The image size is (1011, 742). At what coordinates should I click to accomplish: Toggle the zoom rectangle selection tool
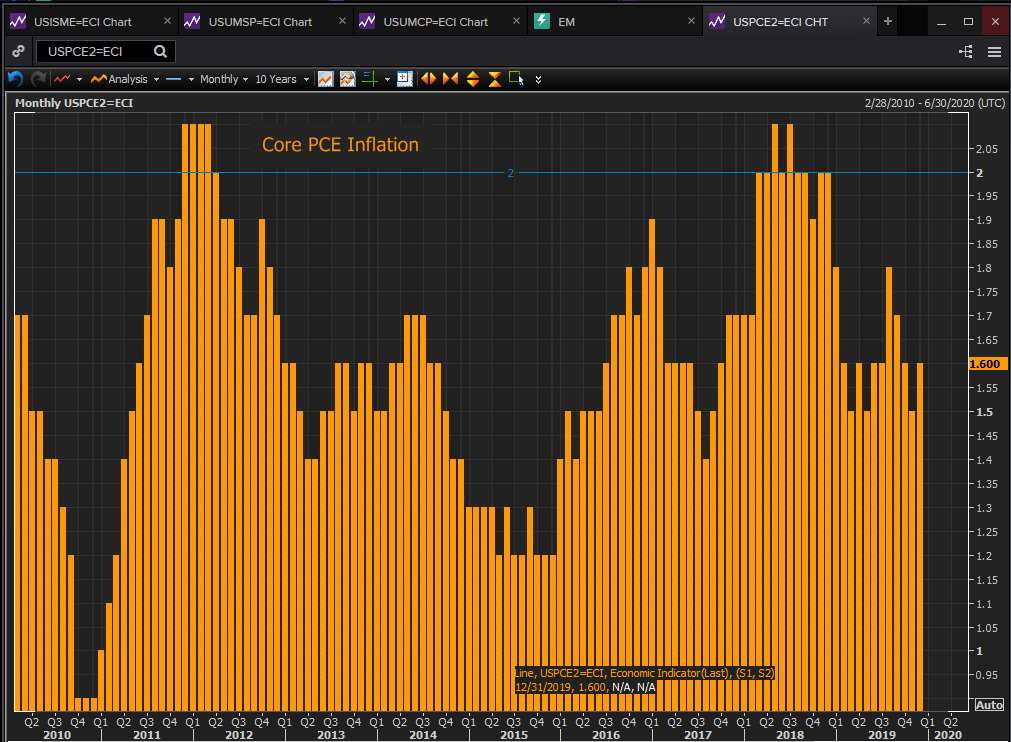(x=516, y=78)
